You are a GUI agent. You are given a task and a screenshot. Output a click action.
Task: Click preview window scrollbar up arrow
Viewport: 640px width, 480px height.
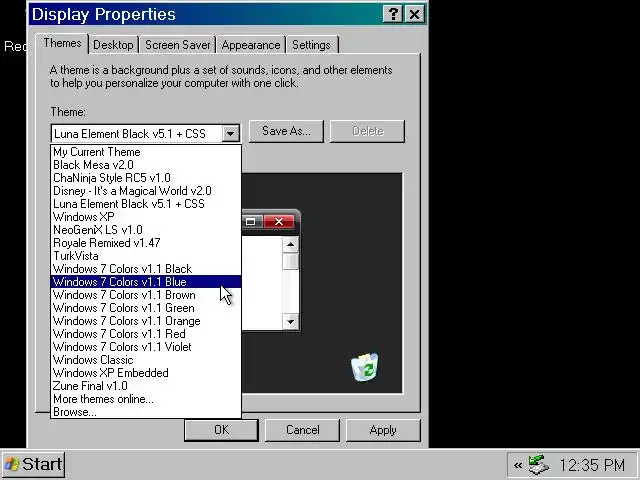pyautogui.click(x=291, y=244)
